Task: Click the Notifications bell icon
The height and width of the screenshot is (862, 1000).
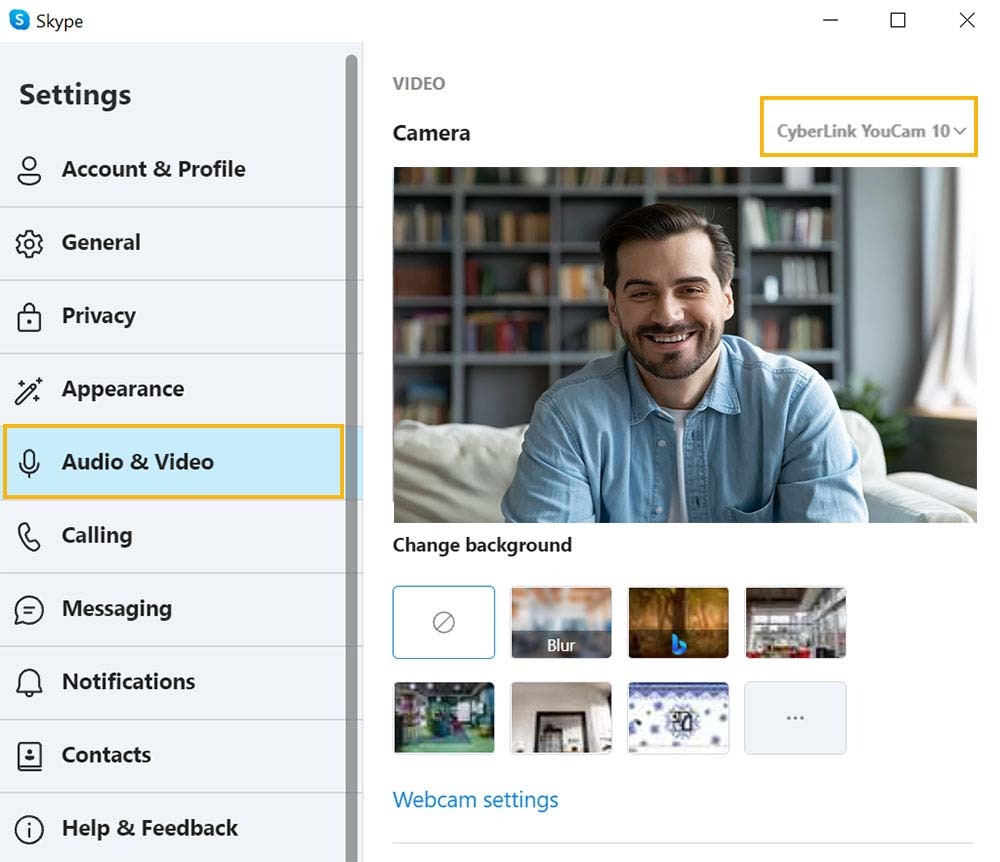Action: [29, 682]
